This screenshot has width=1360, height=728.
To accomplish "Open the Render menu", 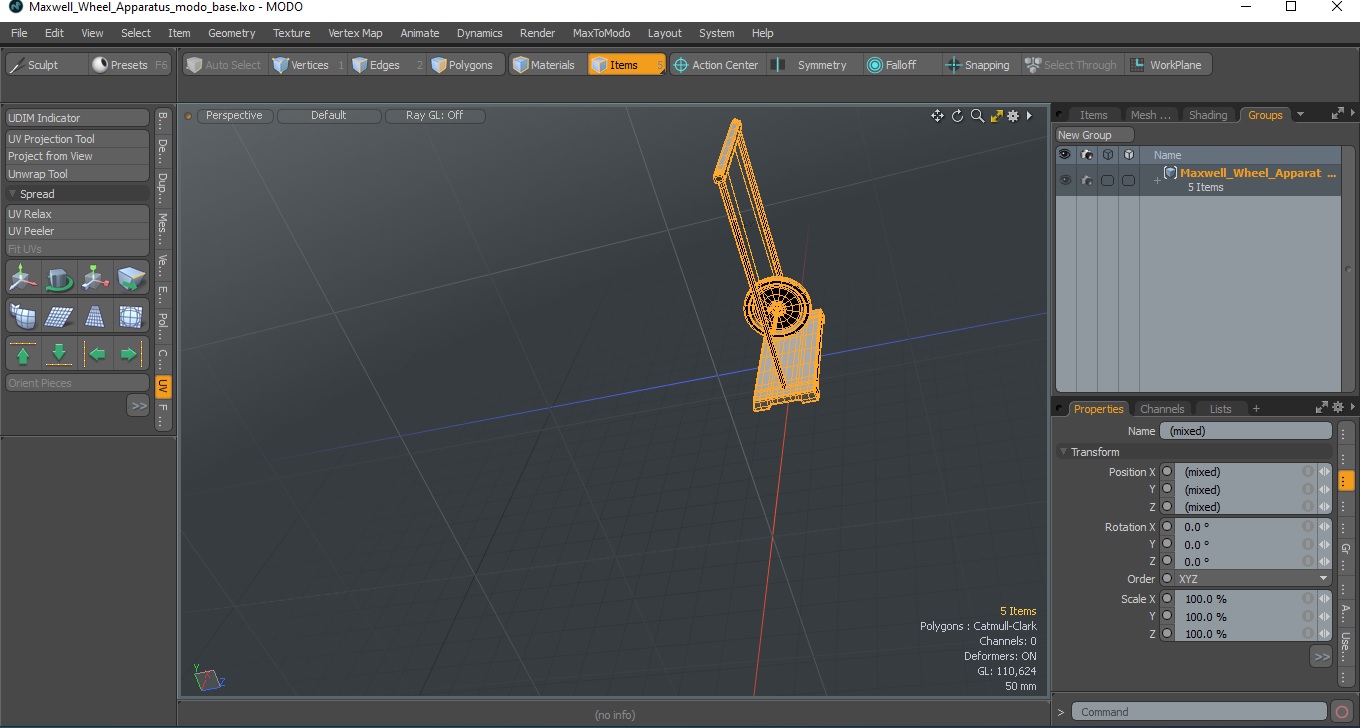I will coord(537,33).
